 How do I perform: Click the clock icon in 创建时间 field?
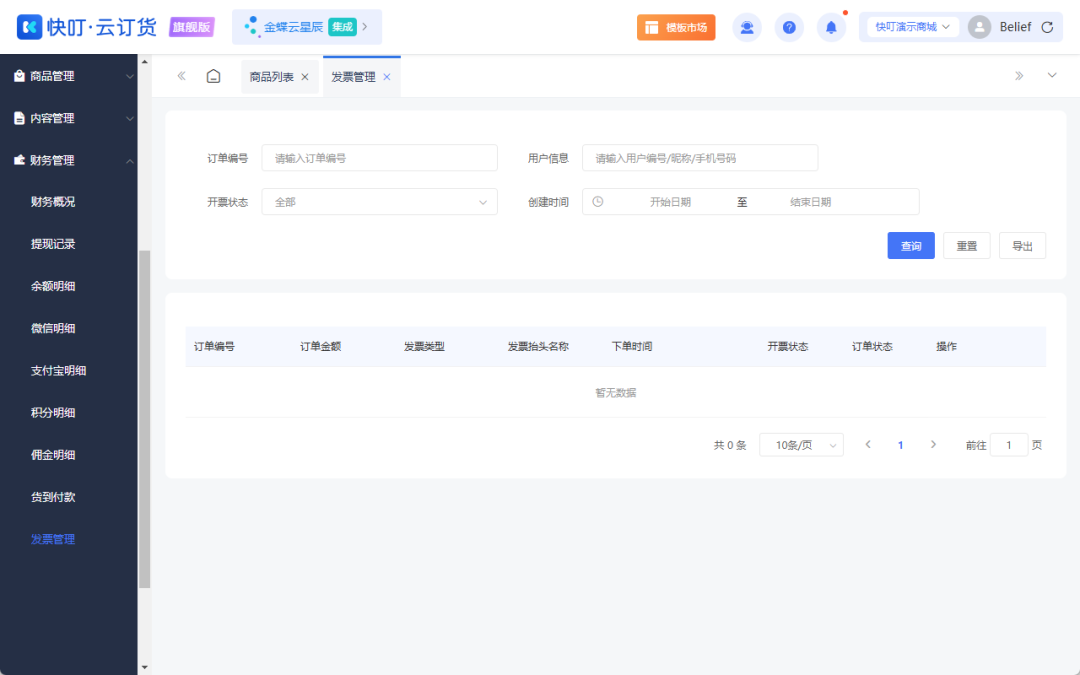click(x=599, y=201)
